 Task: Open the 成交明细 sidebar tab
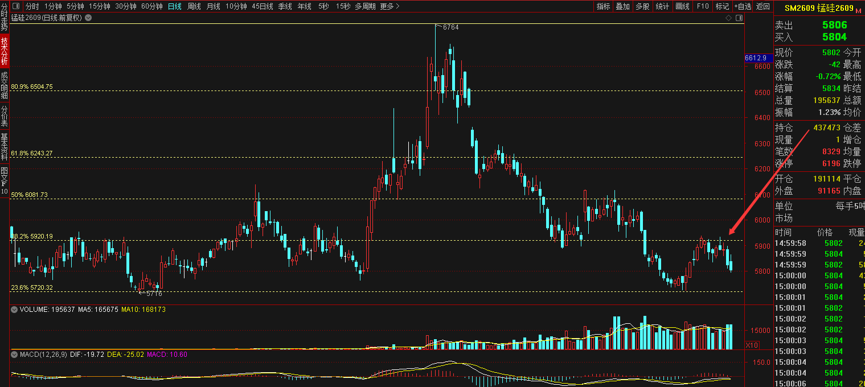[4, 84]
